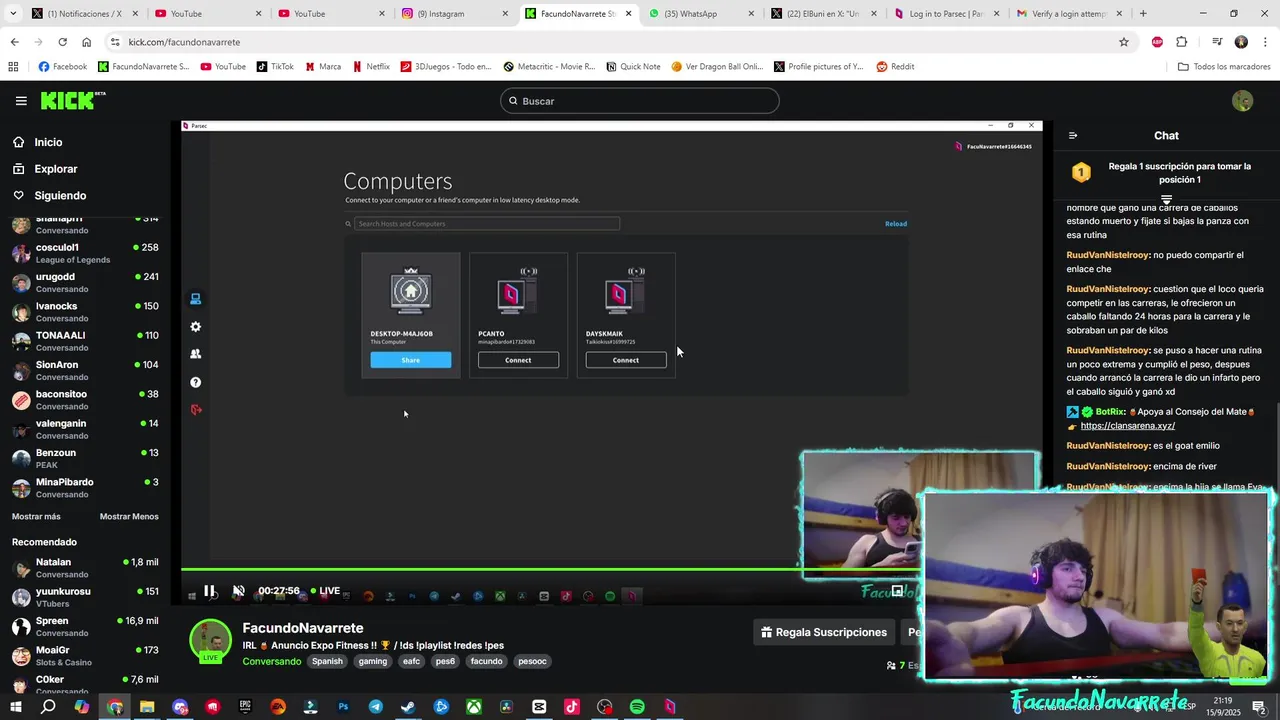
Task: Reload the page in Chrome
Action: [62, 42]
